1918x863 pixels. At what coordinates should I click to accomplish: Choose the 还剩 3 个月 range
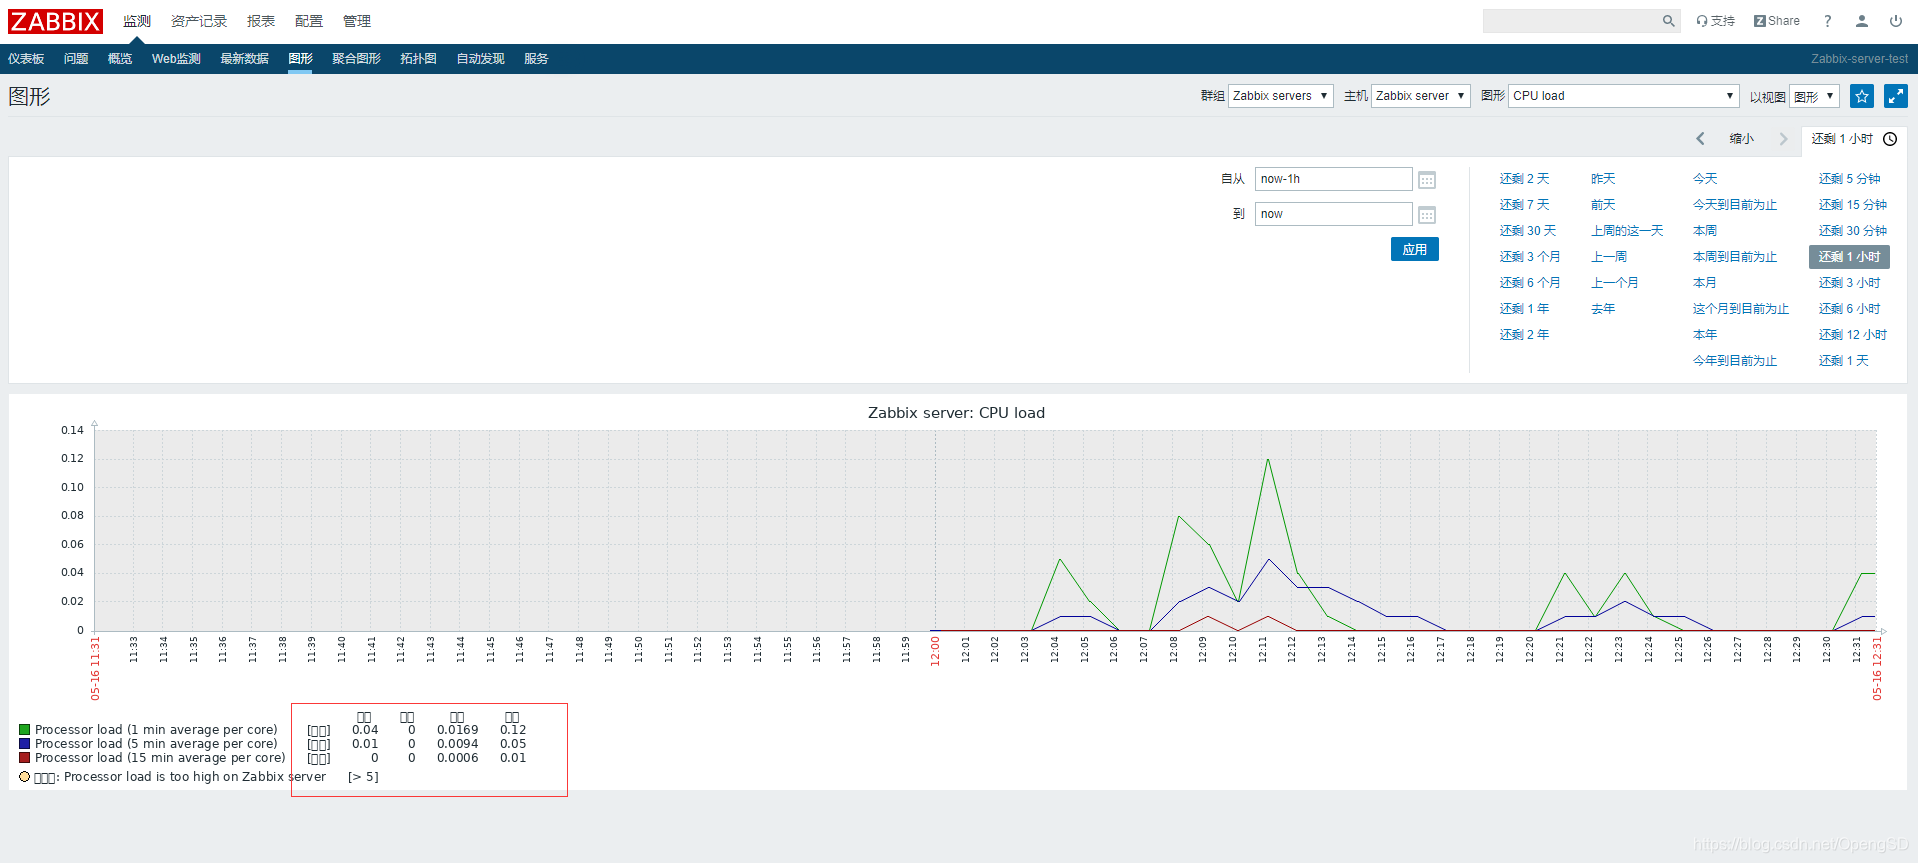1530,257
